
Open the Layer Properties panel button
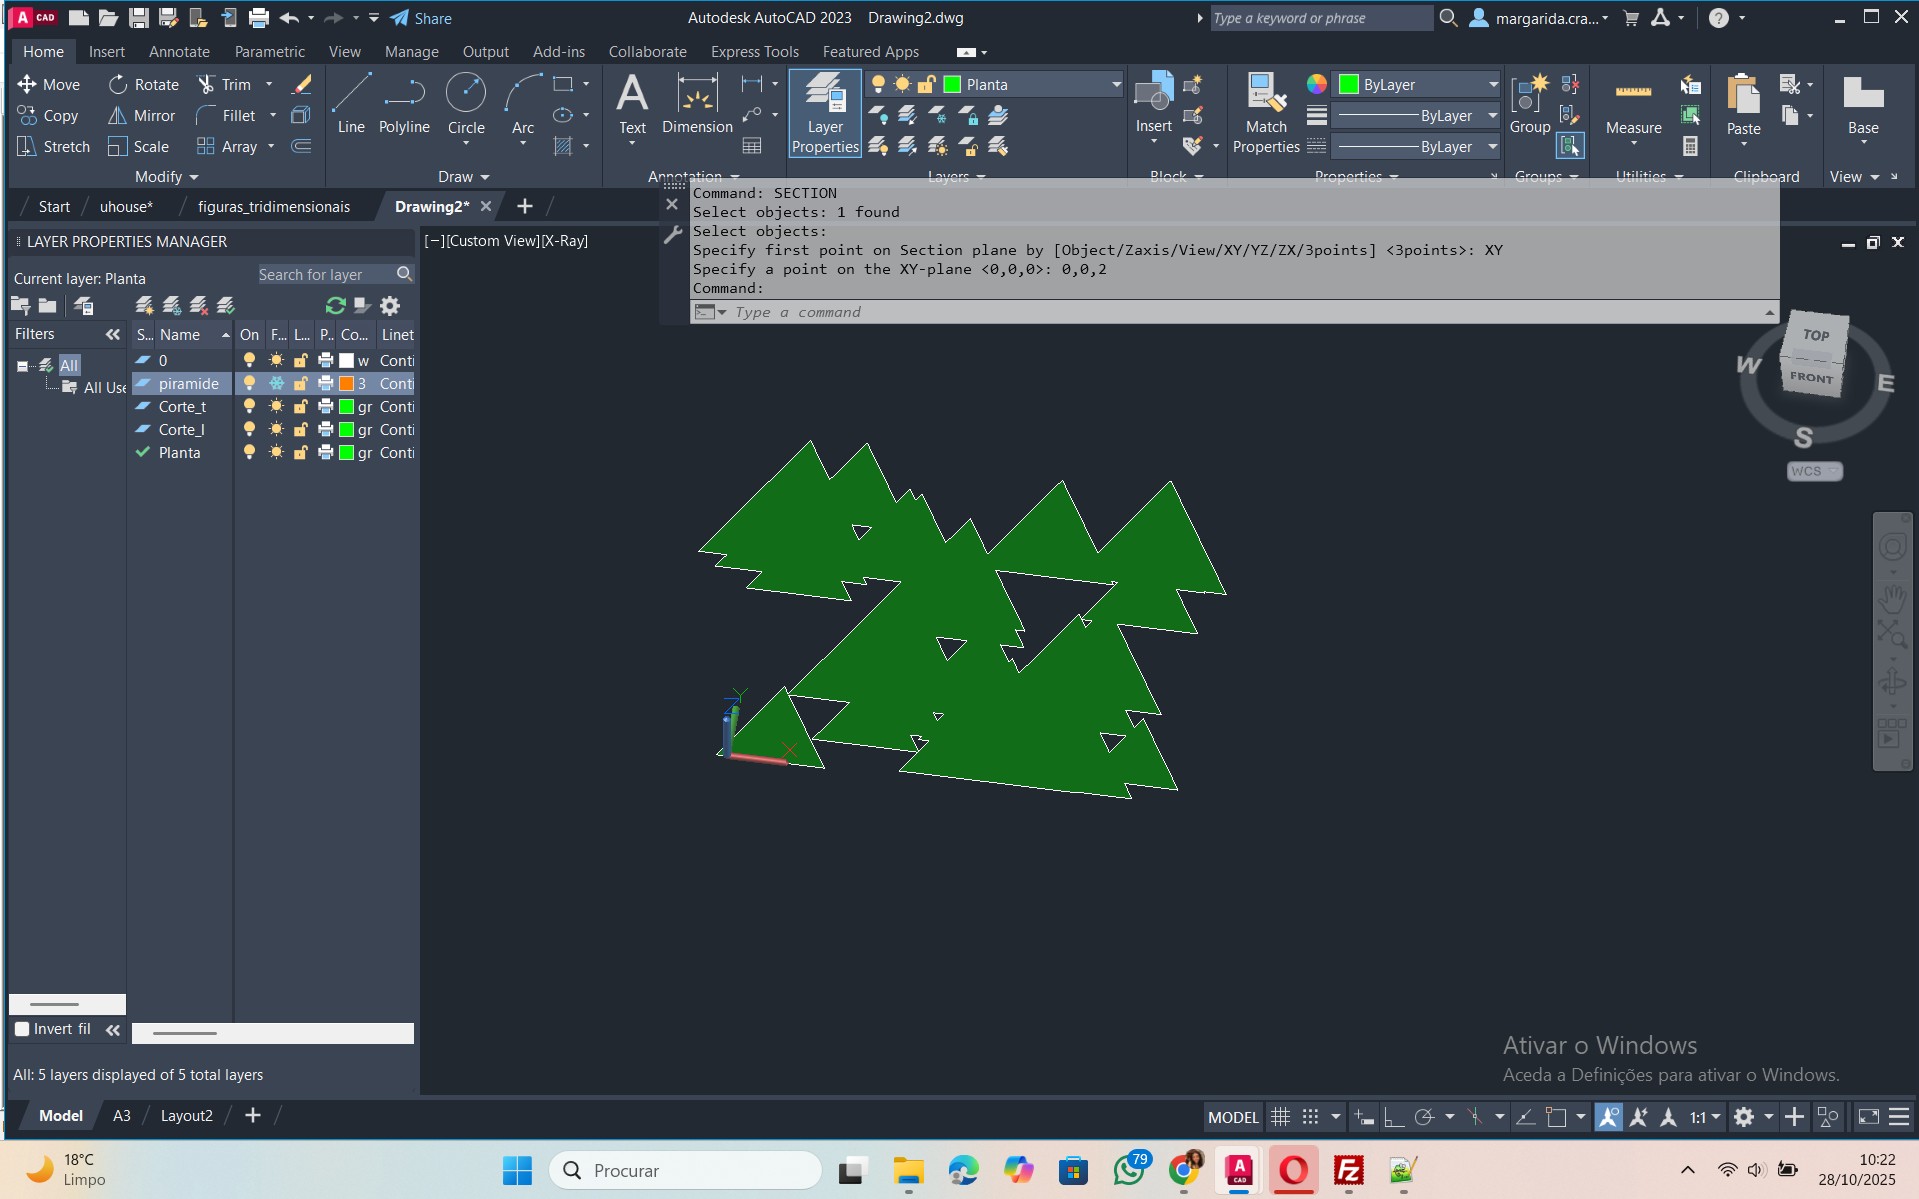(825, 113)
